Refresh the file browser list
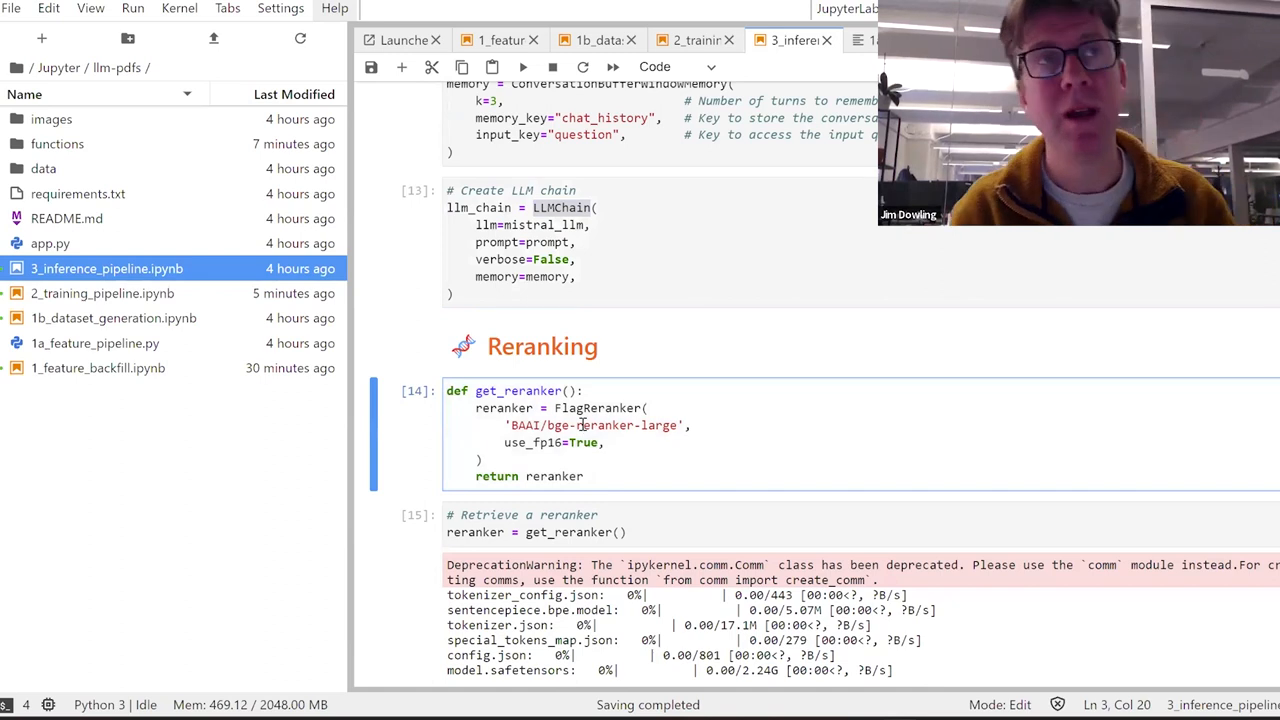This screenshot has width=1280, height=720. pos(300,38)
